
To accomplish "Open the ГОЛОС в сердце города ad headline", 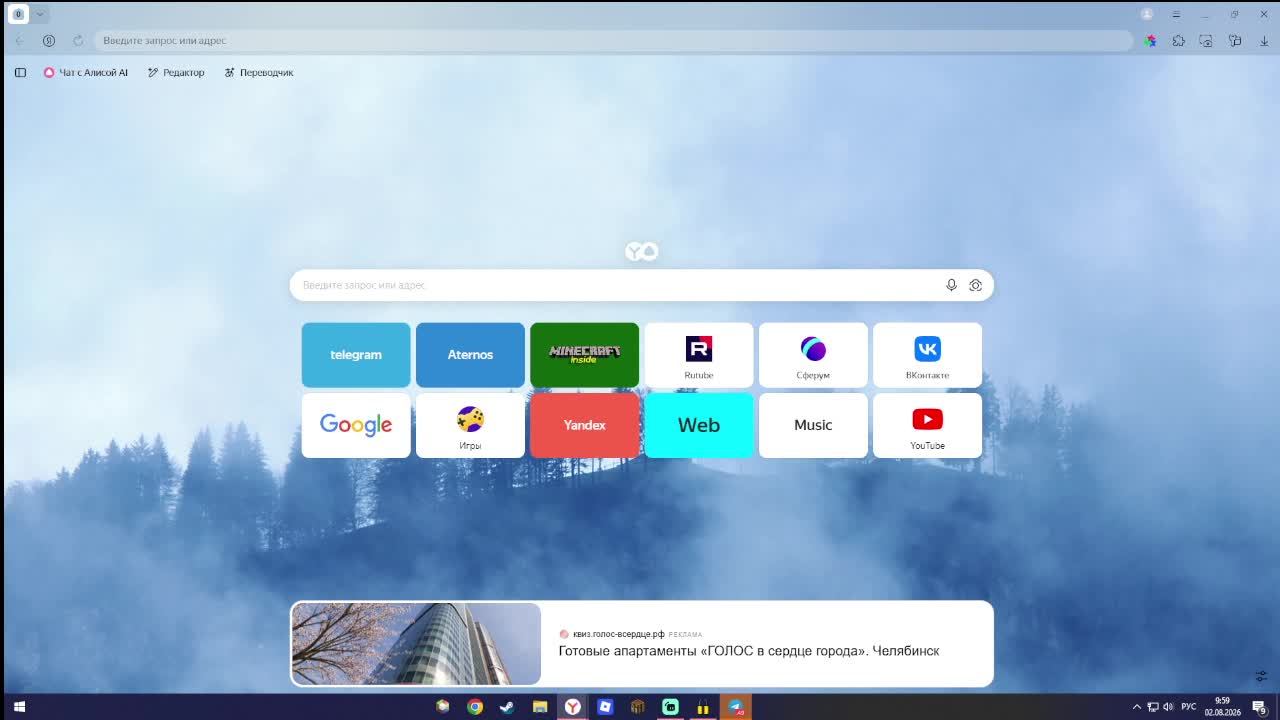I will (749, 651).
